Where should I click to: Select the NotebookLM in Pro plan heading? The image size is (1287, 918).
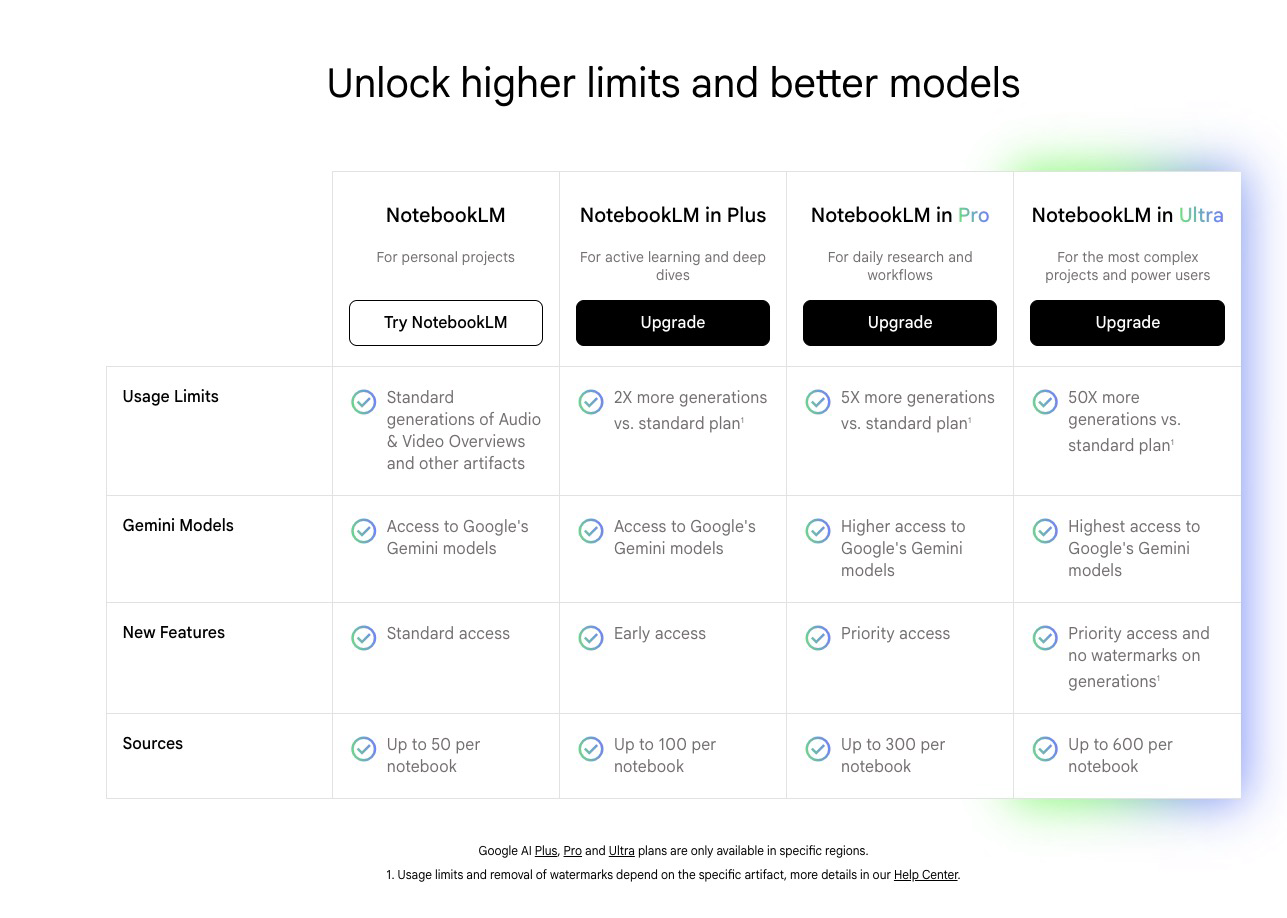coord(900,215)
